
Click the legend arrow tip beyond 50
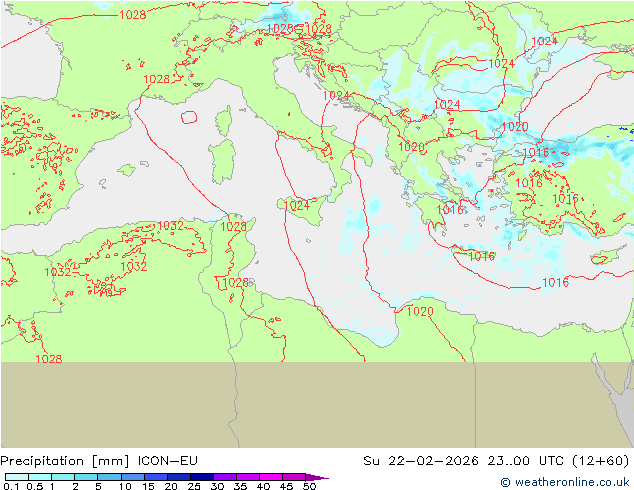tap(317, 477)
